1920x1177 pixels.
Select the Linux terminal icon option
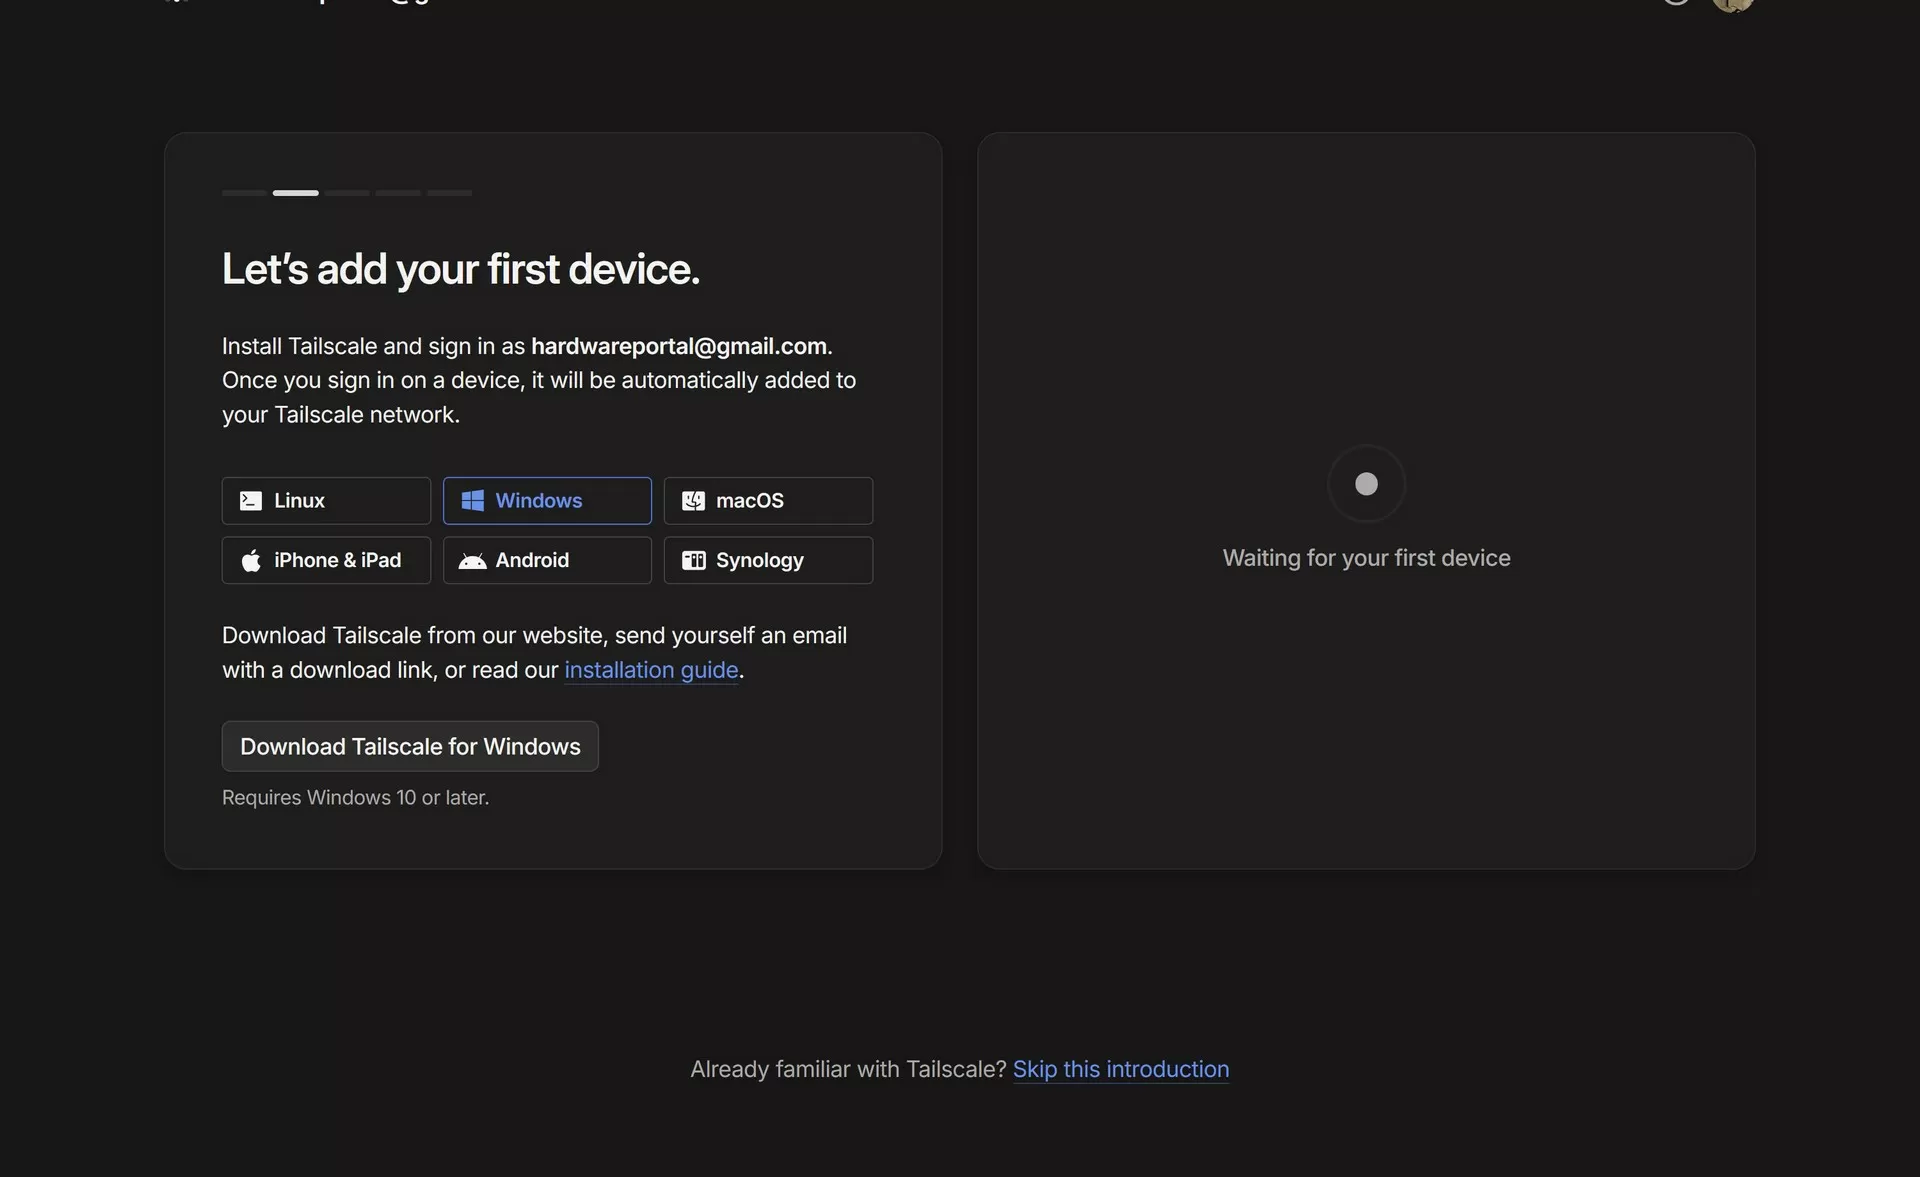tap(326, 500)
